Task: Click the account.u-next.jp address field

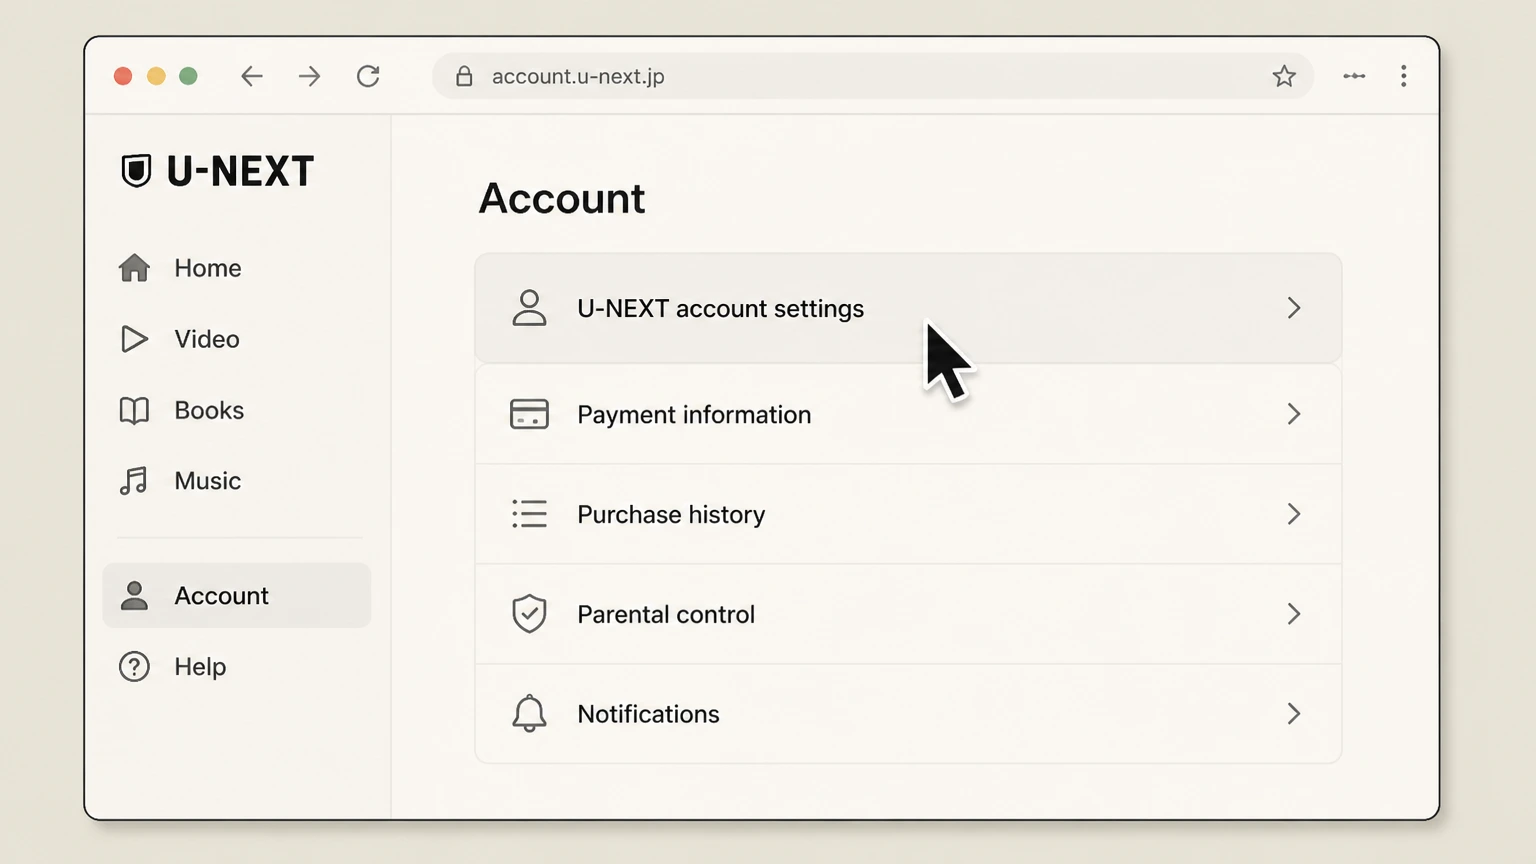Action: [873, 76]
